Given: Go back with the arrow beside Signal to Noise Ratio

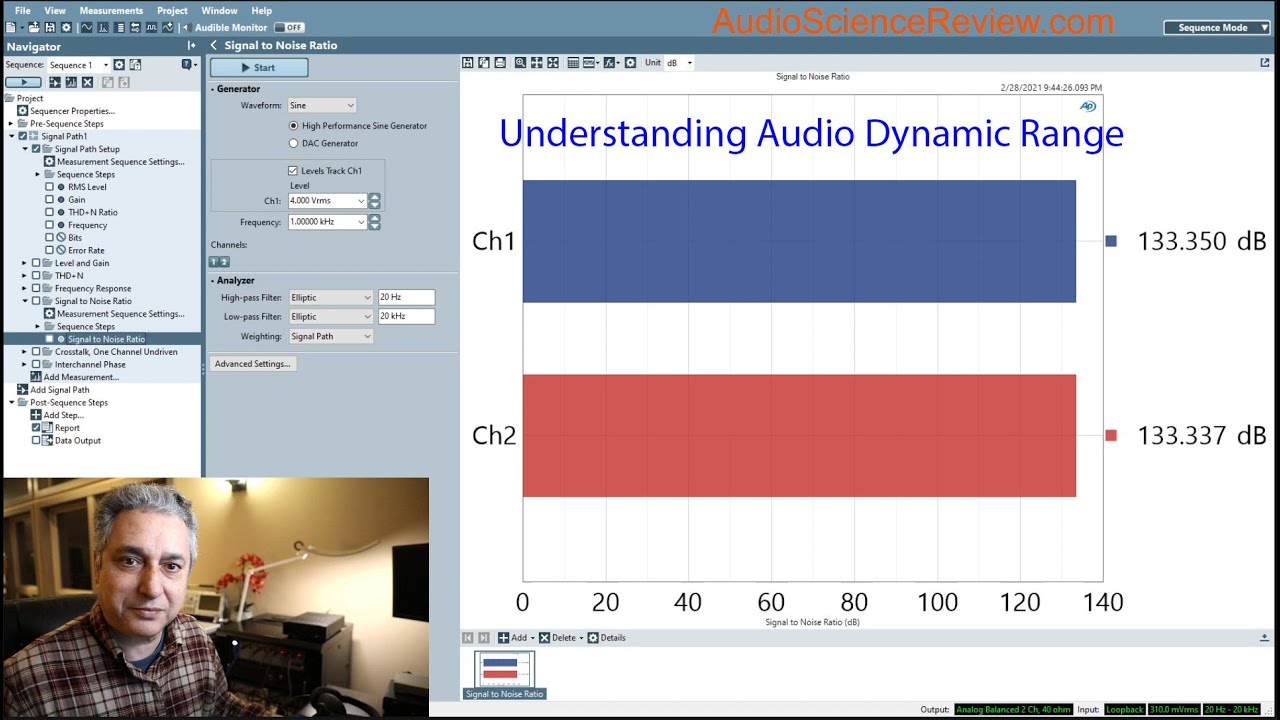Looking at the screenshot, I should click(x=214, y=45).
